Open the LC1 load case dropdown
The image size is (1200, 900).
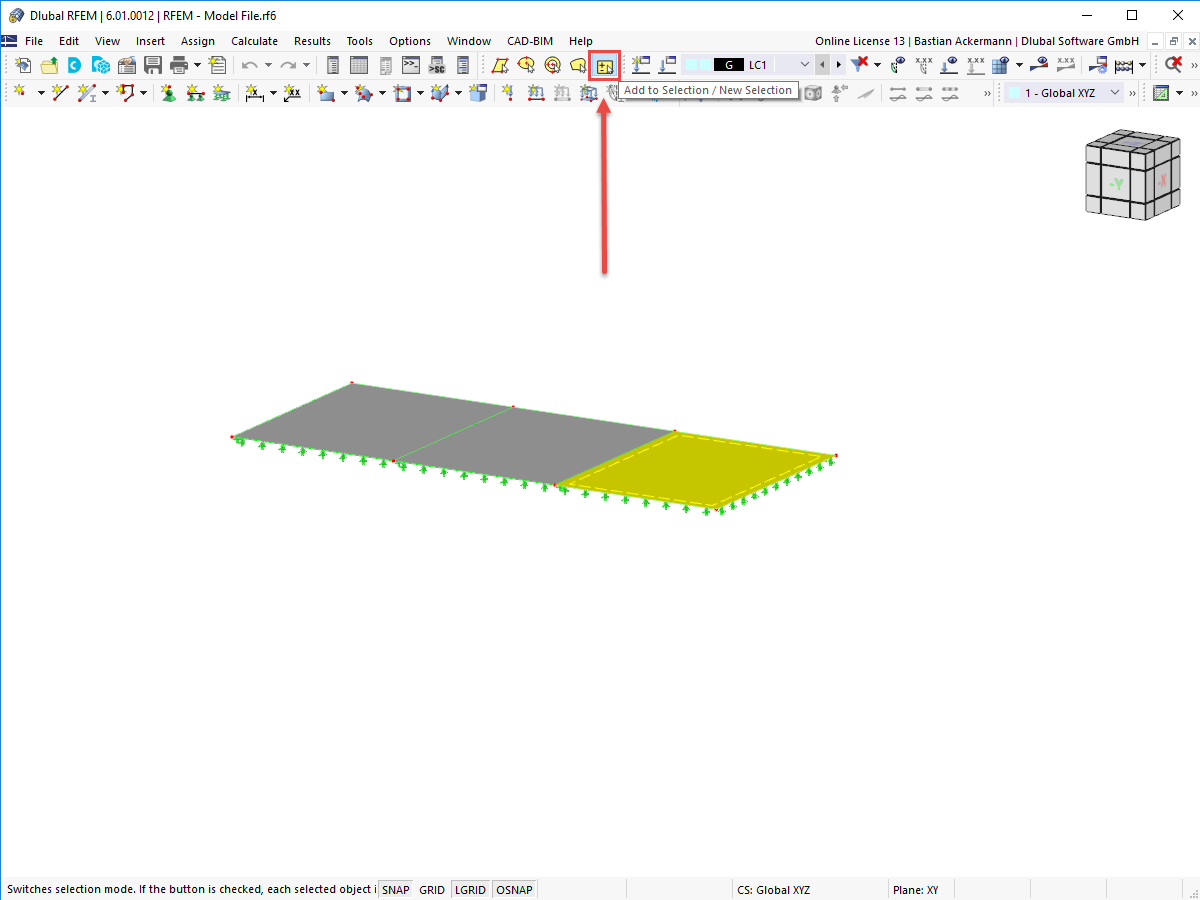(x=804, y=65)
